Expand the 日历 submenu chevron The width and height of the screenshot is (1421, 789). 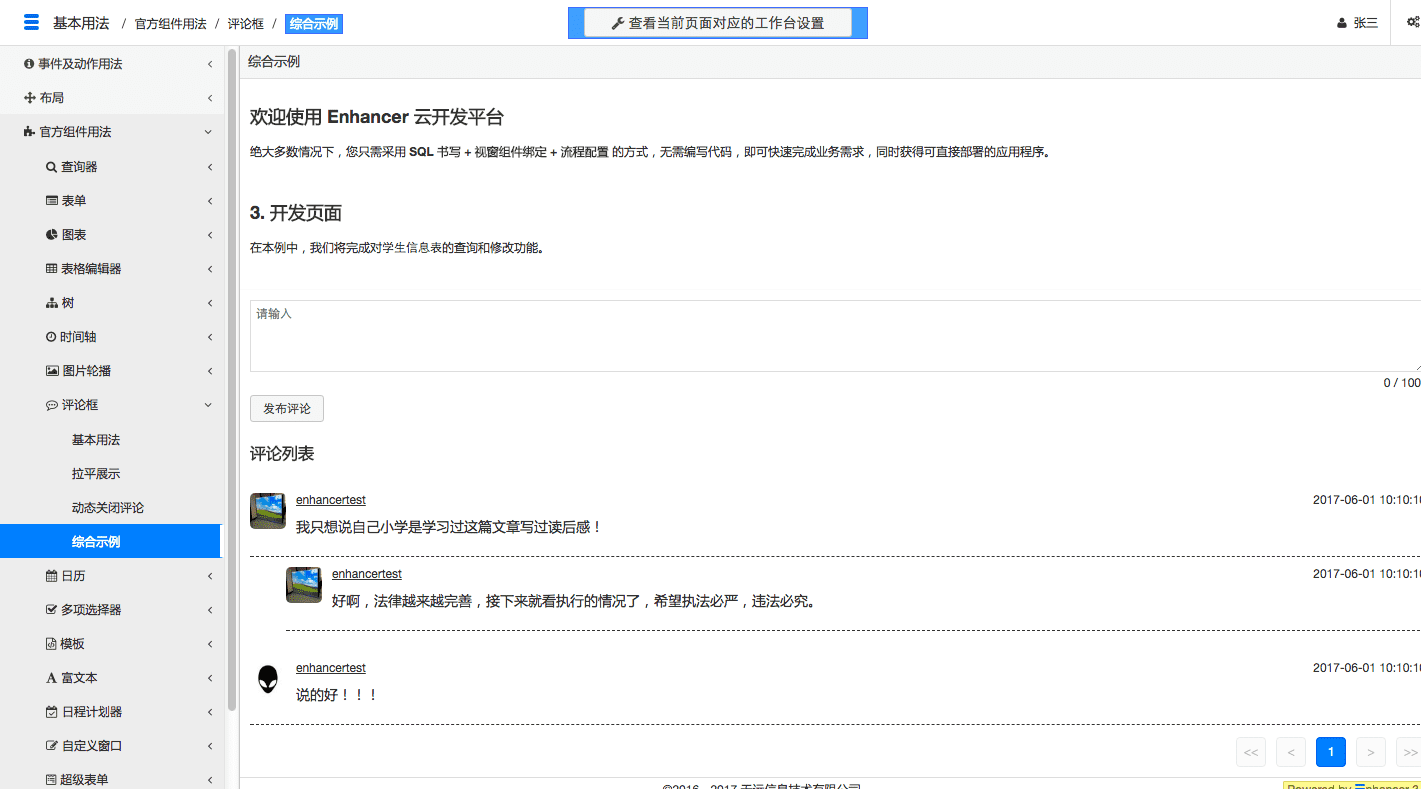click(x=210, y=576)
